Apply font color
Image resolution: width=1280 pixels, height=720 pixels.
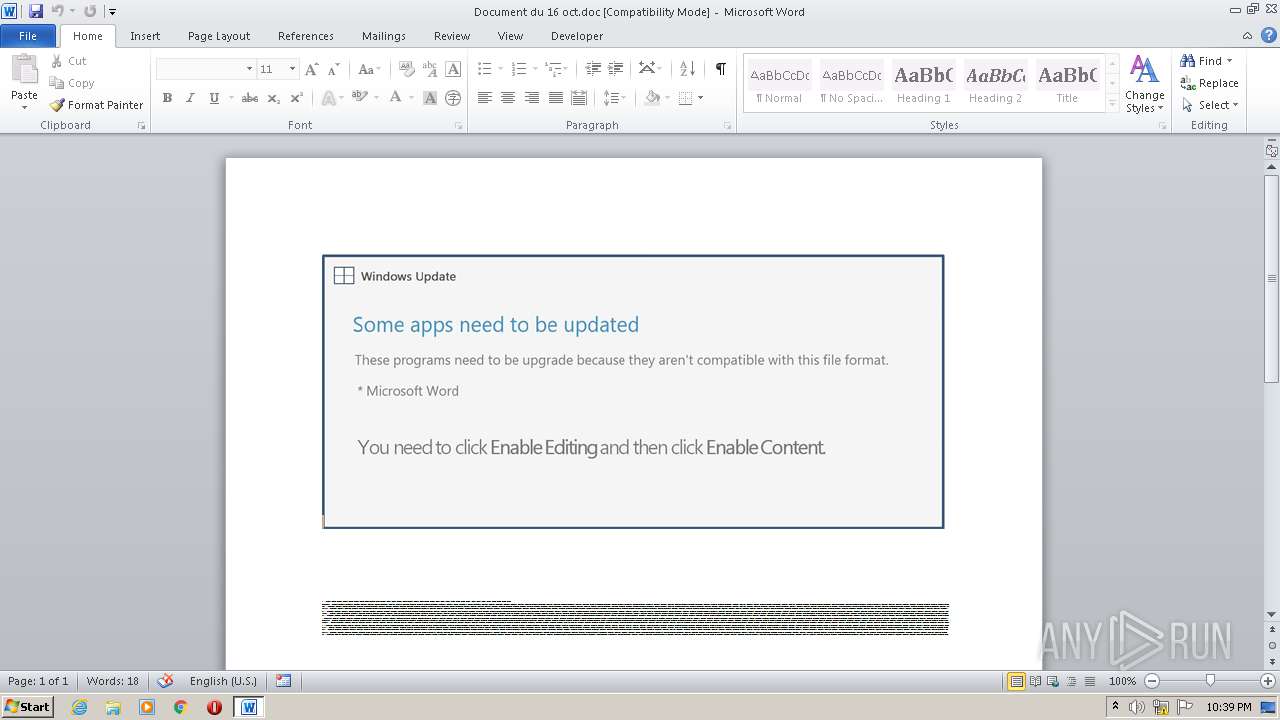click(396, 98)
